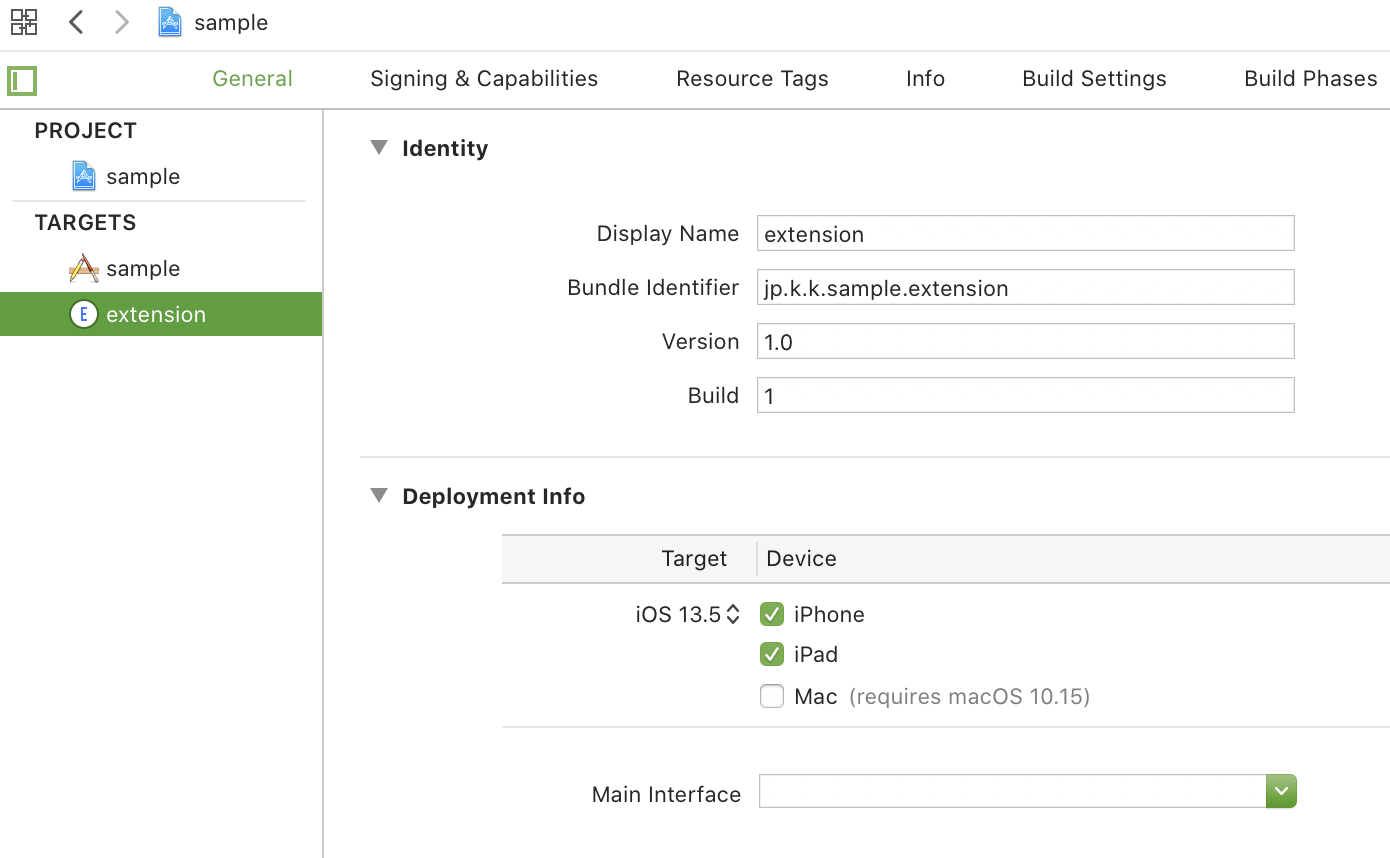Click the sample breadcrumb label
This screenshot has width=1390, height=858.
click(x=231, y=22)
